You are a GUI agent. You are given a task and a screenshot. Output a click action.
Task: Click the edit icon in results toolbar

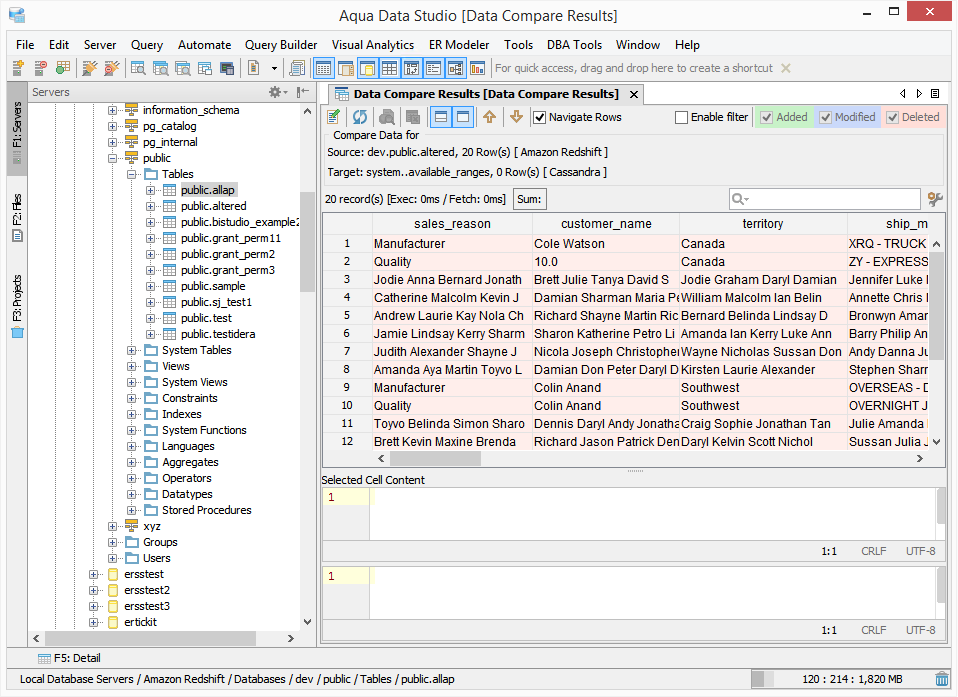click(x=335, y=117)
